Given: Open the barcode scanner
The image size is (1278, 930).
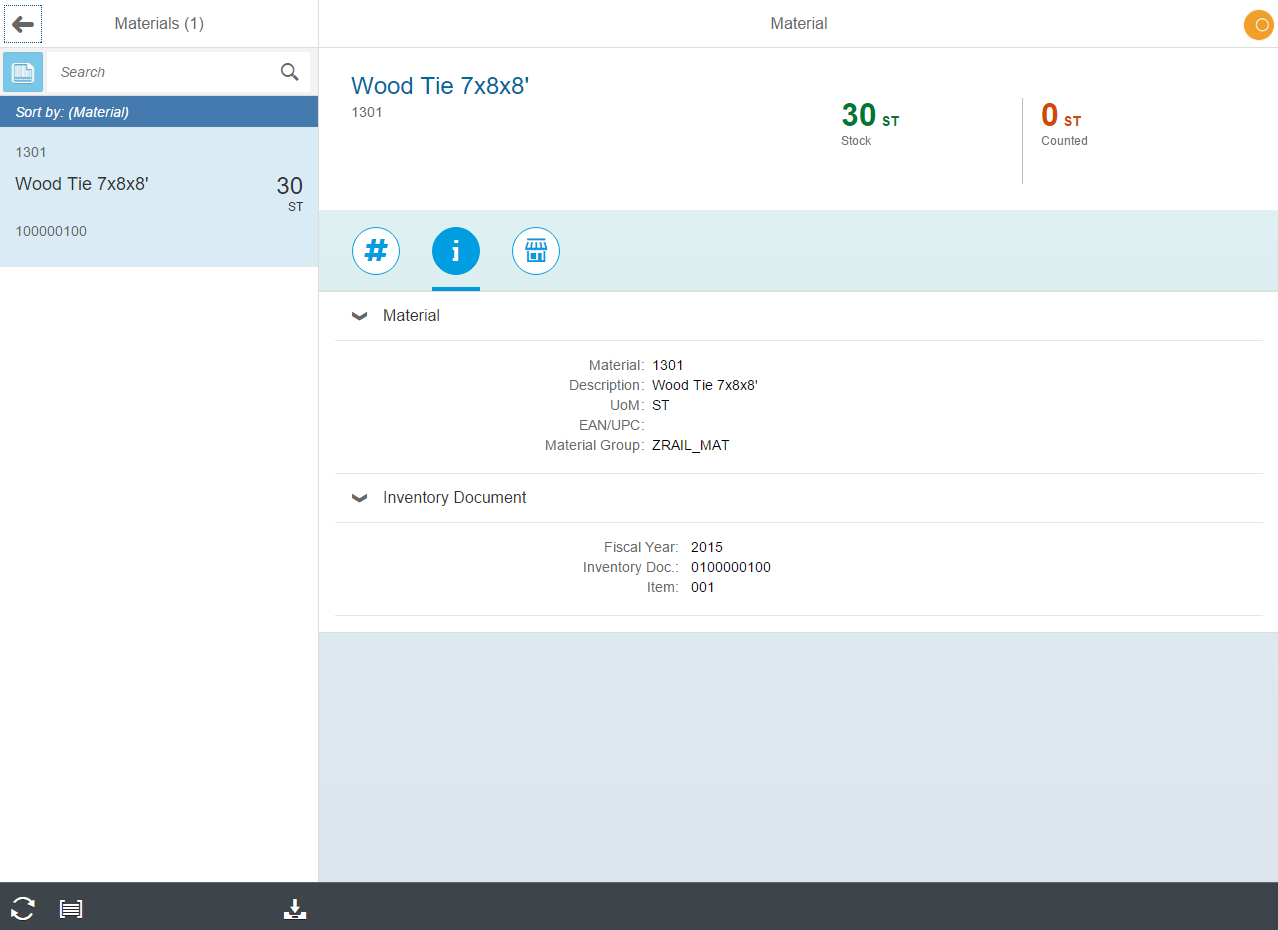Looking at the screenshot, I should click(x=23, y=72).
